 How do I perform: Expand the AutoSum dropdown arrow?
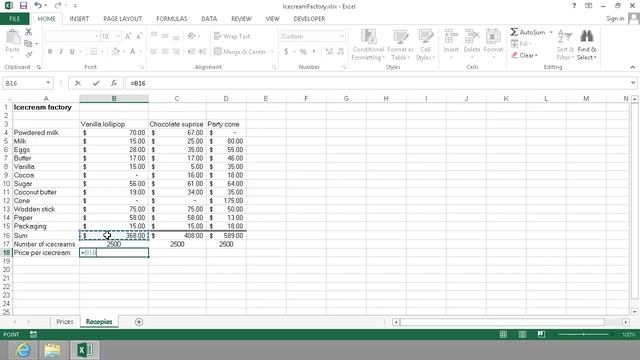point(551,32)
